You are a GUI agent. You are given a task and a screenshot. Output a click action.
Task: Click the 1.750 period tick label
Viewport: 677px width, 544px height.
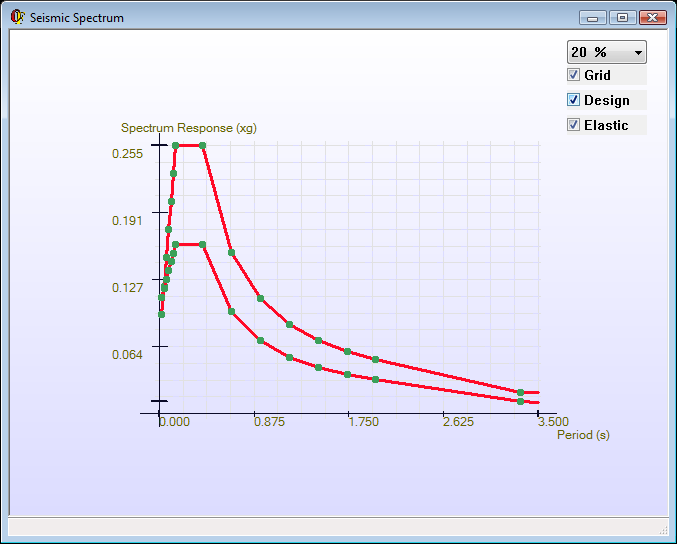pos(363,422)
